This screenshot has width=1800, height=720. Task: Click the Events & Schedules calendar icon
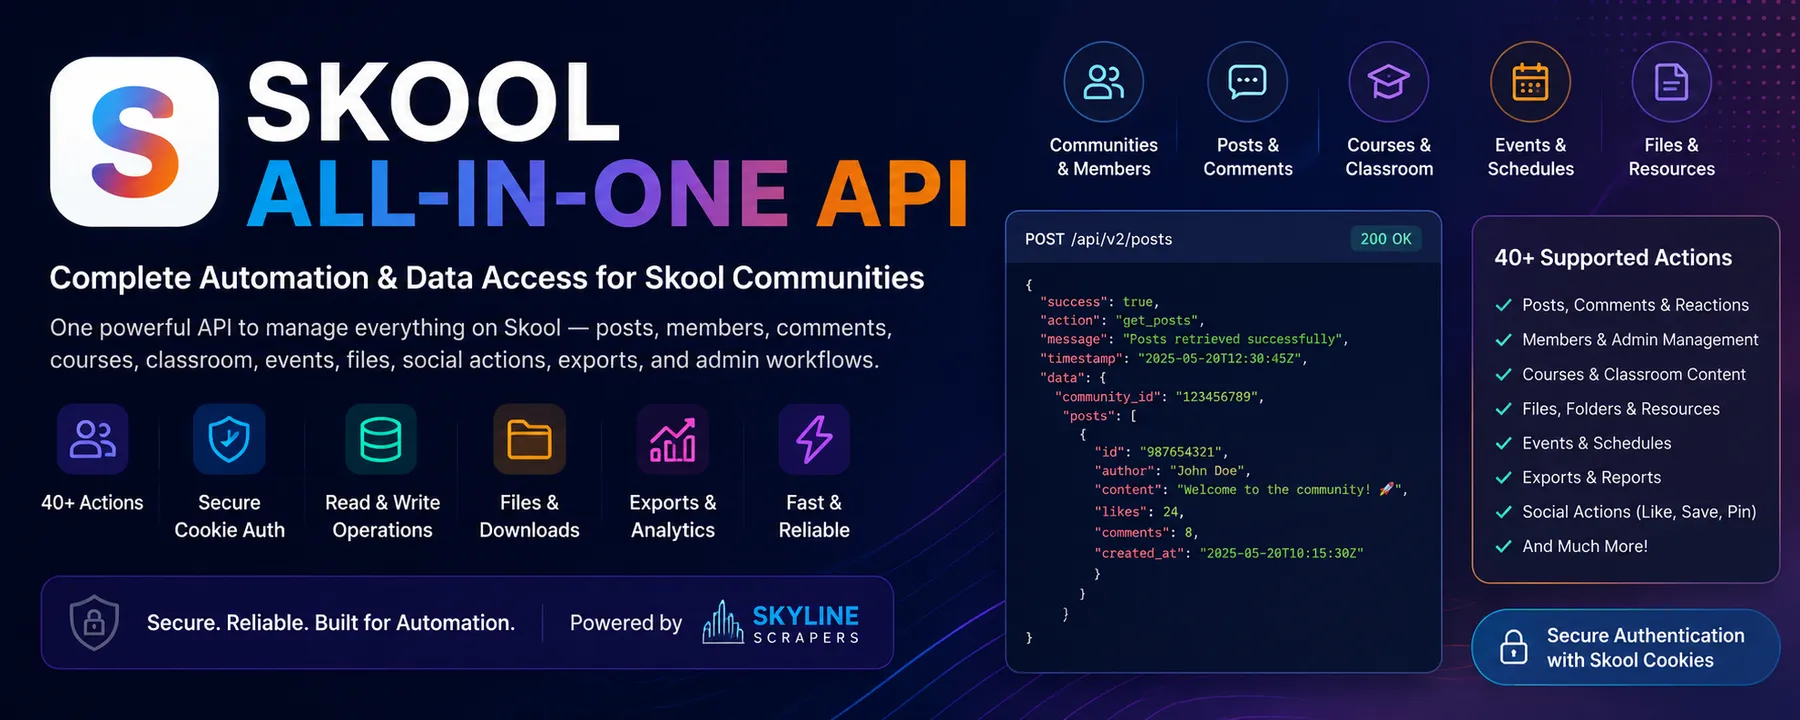click(x=1530, y=82)
